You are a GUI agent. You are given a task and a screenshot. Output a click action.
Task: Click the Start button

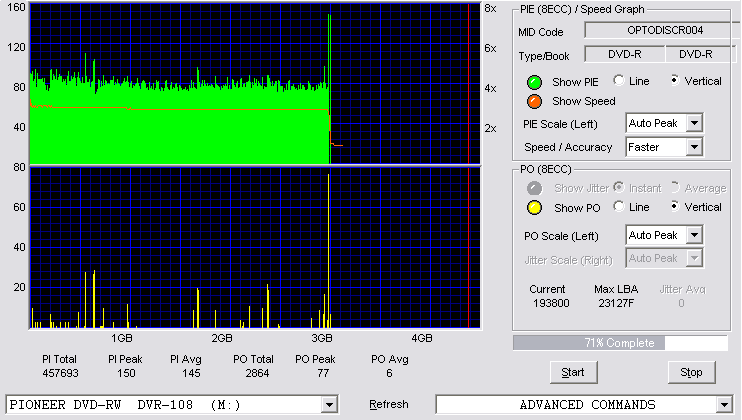[574, 373]
